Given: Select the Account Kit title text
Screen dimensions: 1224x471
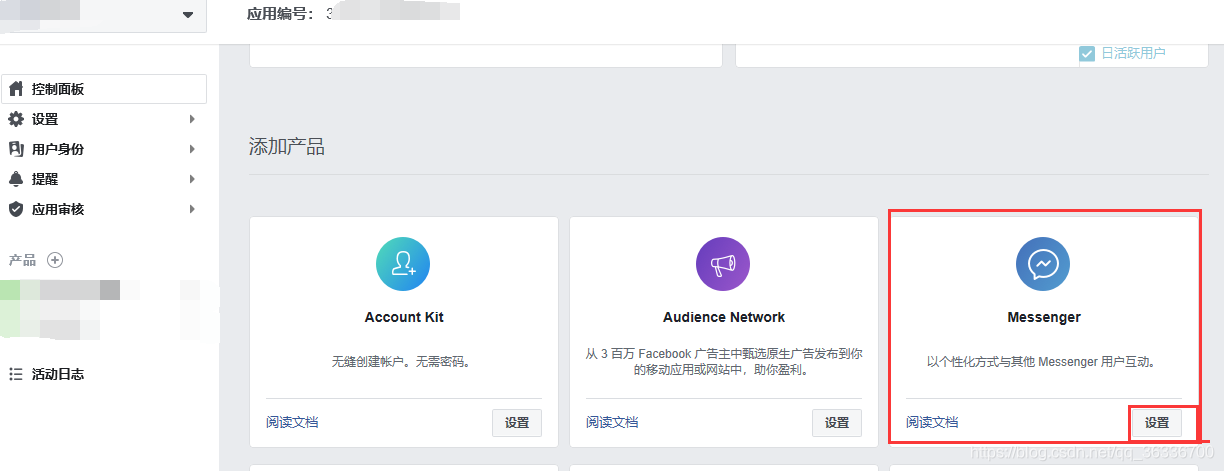Looking at the screenshot, I should pos(404,317).
